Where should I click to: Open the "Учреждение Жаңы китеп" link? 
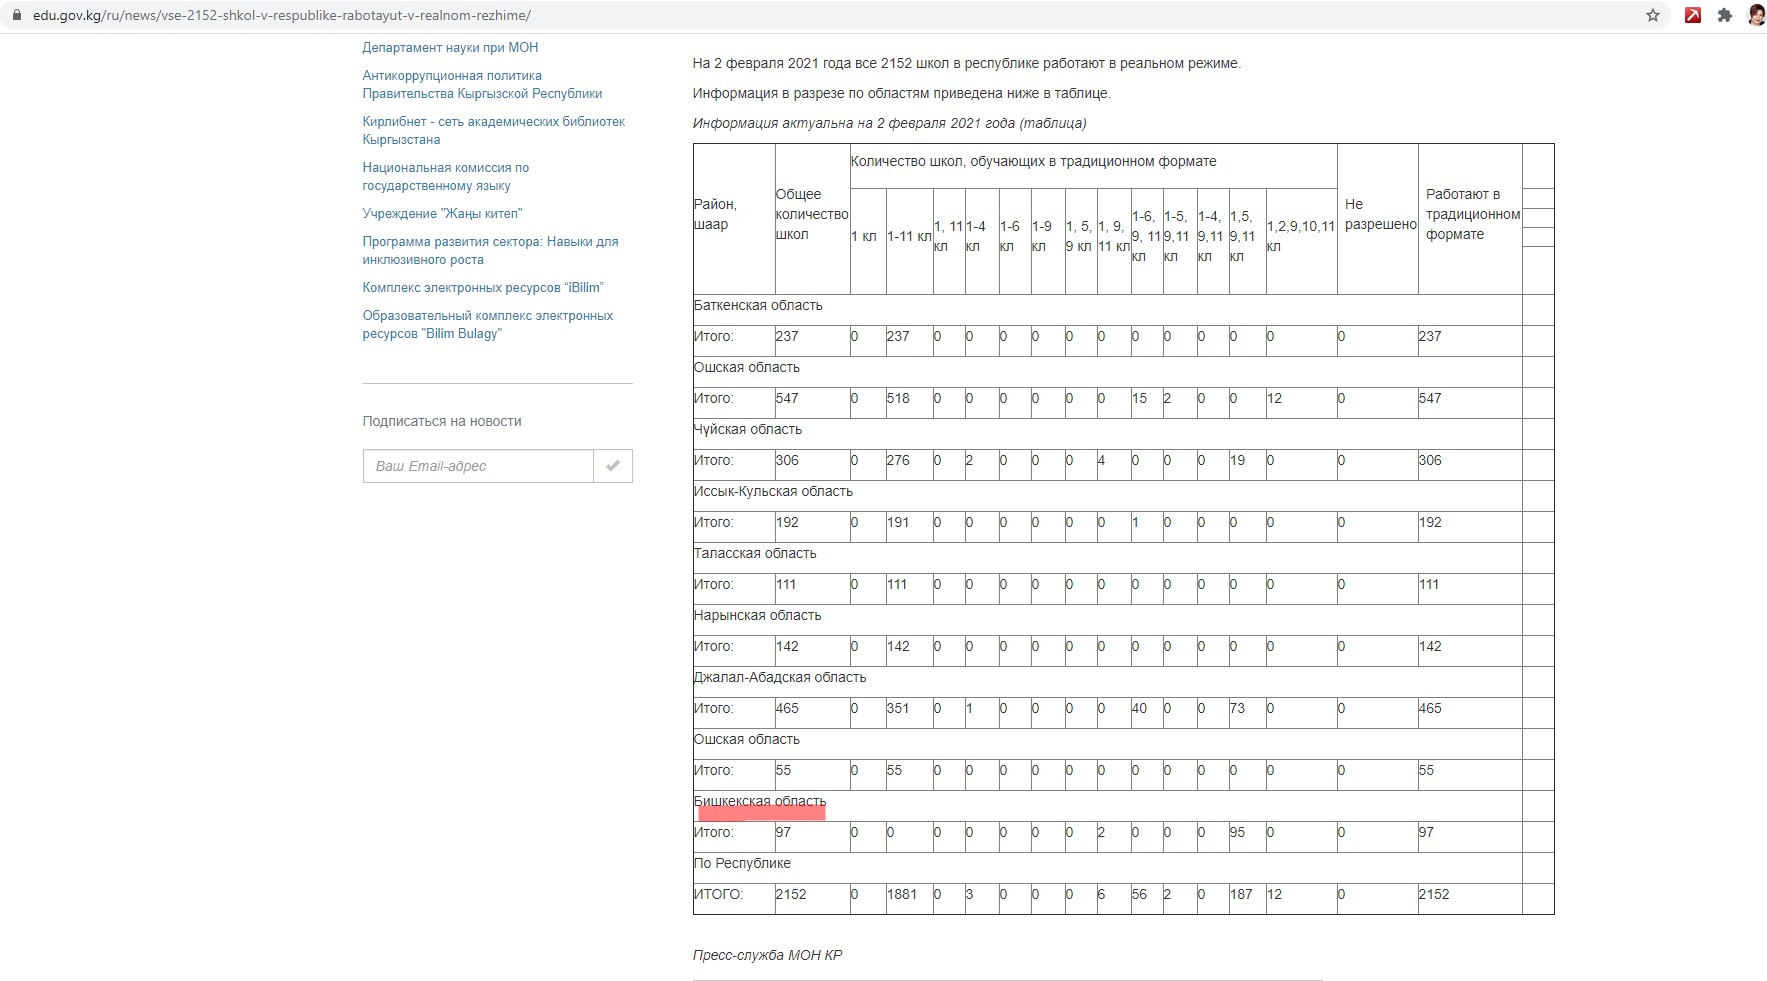coord(442,214)
